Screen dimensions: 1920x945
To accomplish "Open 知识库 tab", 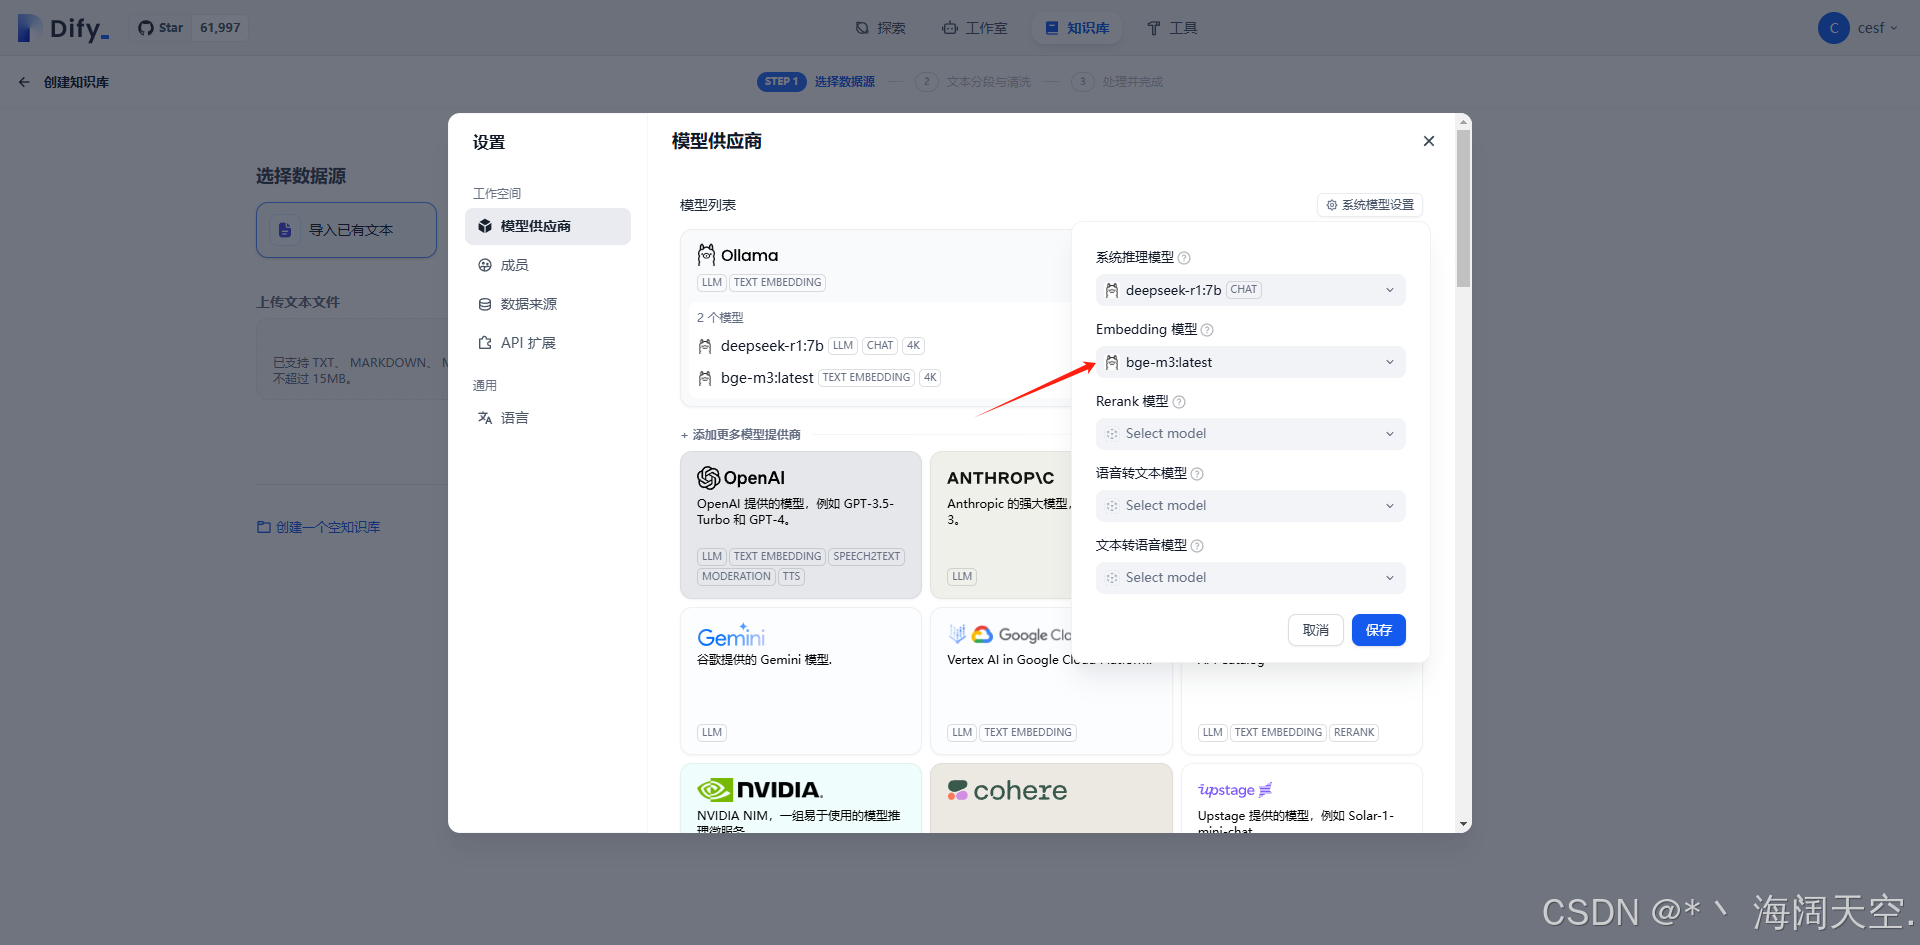I will (1077, 28).
